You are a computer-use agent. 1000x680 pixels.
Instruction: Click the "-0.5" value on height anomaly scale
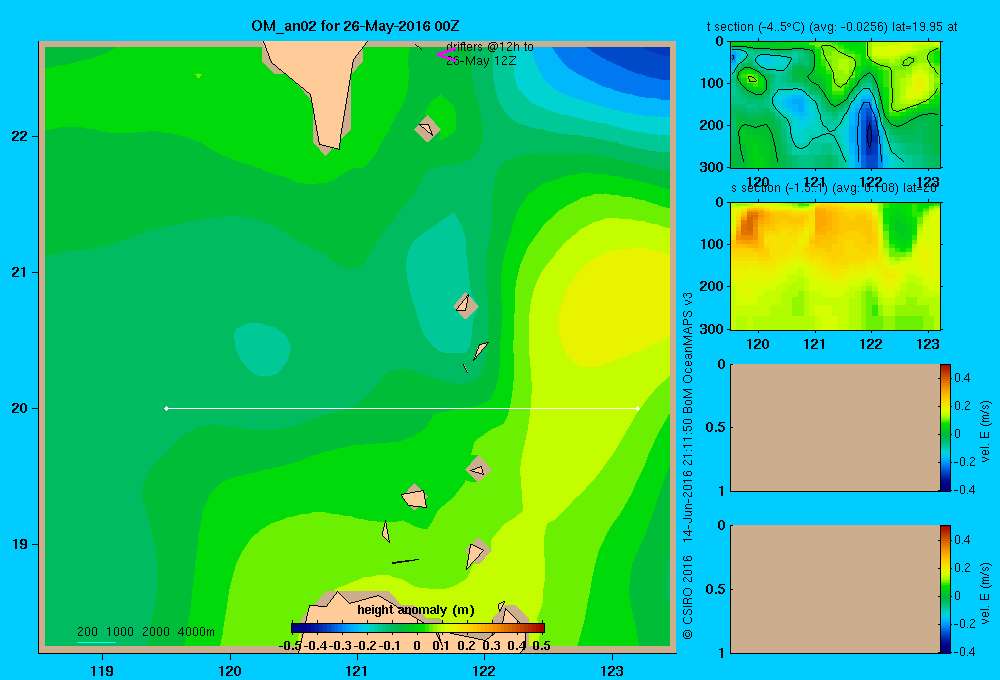pyautogui.click(x=290, y=646)
